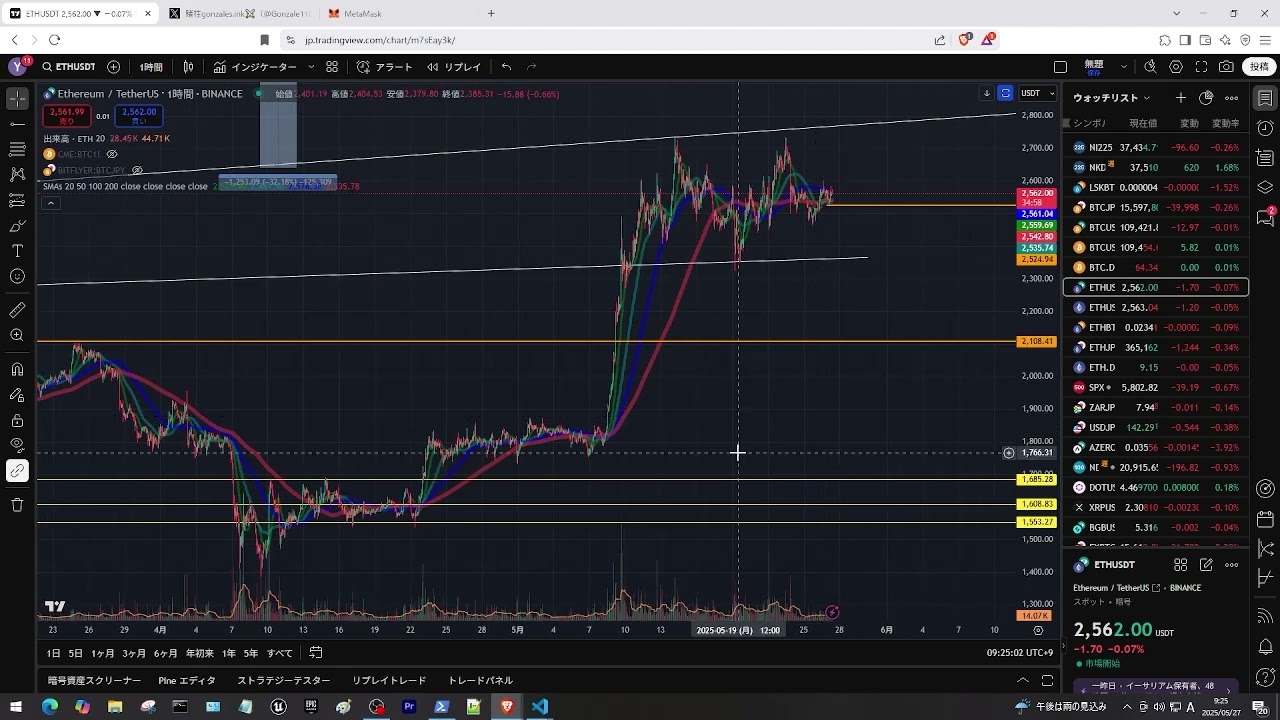The width and height of the screenshot is (1280, 720).
Task: Expand the bottom panel chevron up
Action: (1022, 680)
